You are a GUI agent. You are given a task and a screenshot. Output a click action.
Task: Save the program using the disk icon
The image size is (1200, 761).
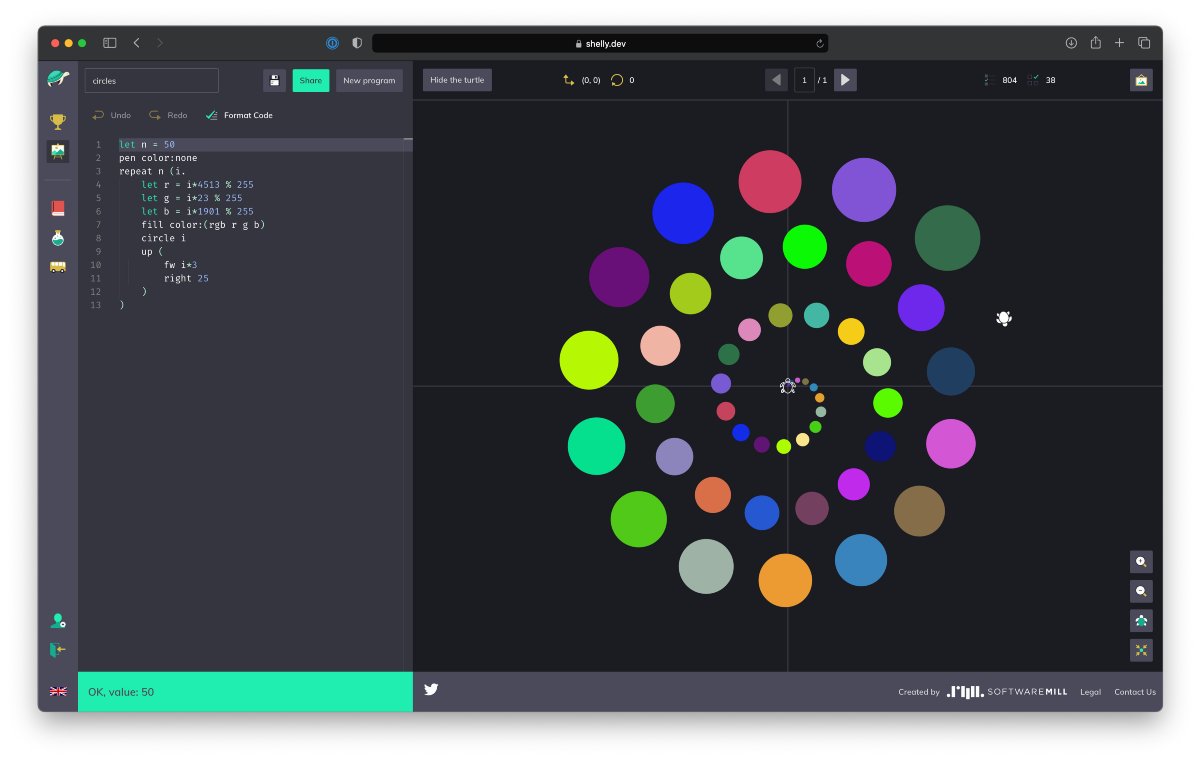(x=274, y=80)
